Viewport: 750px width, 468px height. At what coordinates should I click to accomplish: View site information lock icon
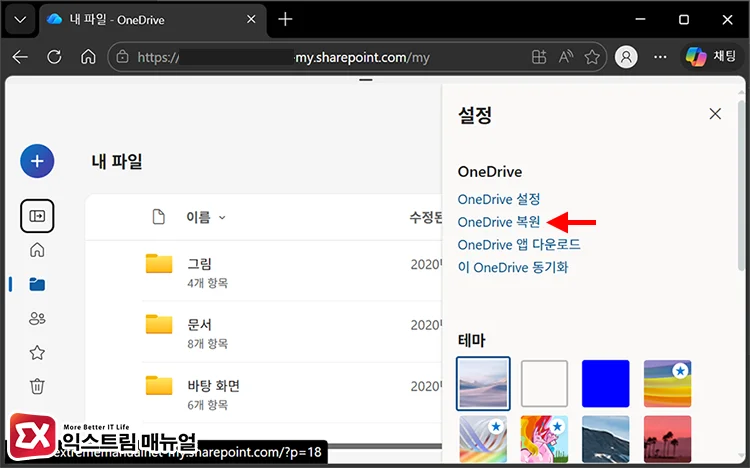tap(122, 57)
